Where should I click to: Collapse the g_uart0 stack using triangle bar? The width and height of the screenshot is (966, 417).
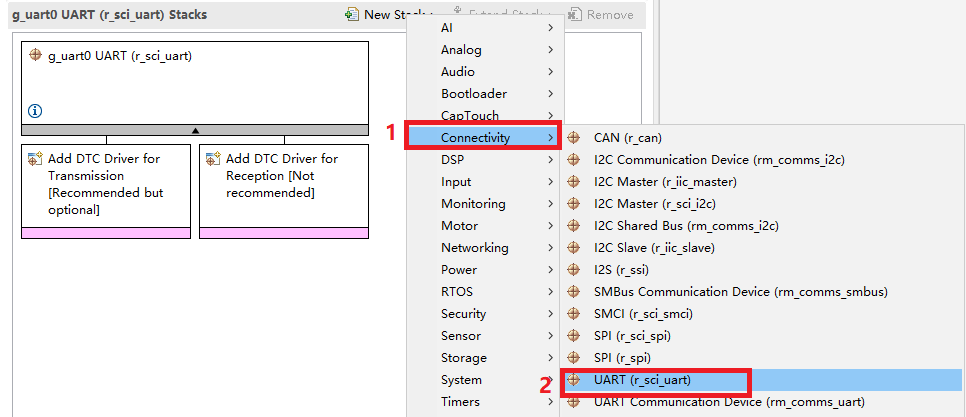tap(195, 130)
